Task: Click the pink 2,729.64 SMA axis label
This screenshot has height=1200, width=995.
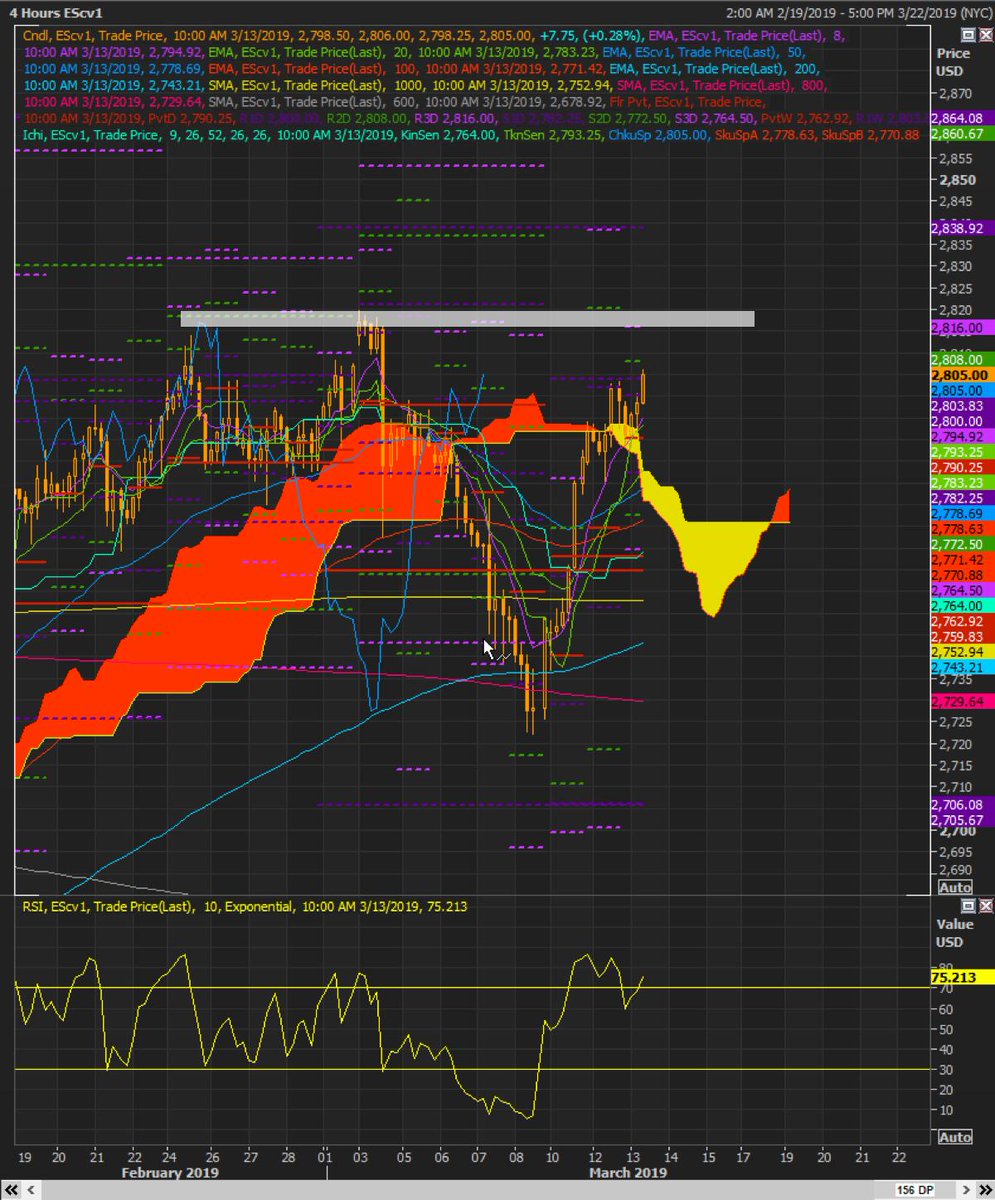Action: 961,701
